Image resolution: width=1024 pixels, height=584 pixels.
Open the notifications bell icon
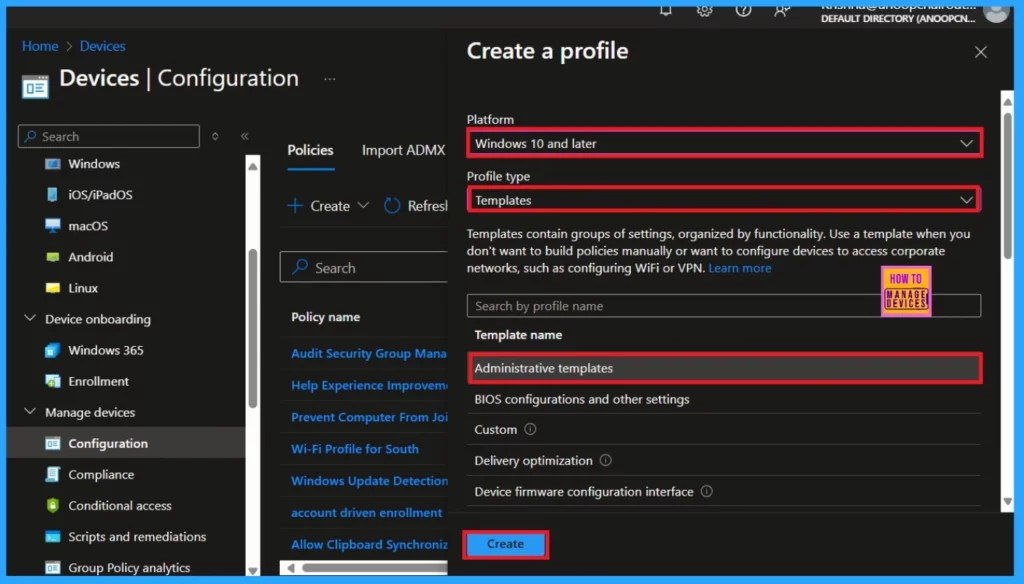click(x=665, y=10)
